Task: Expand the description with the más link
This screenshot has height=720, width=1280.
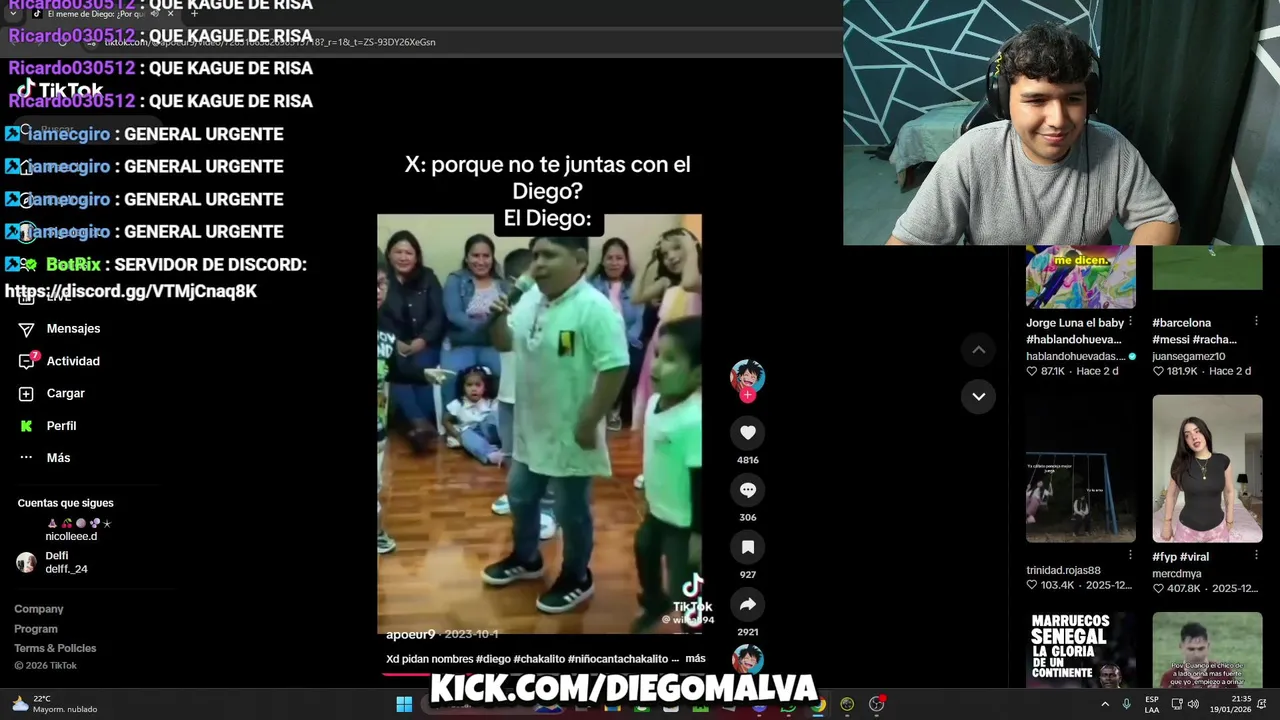Action: 695,659
